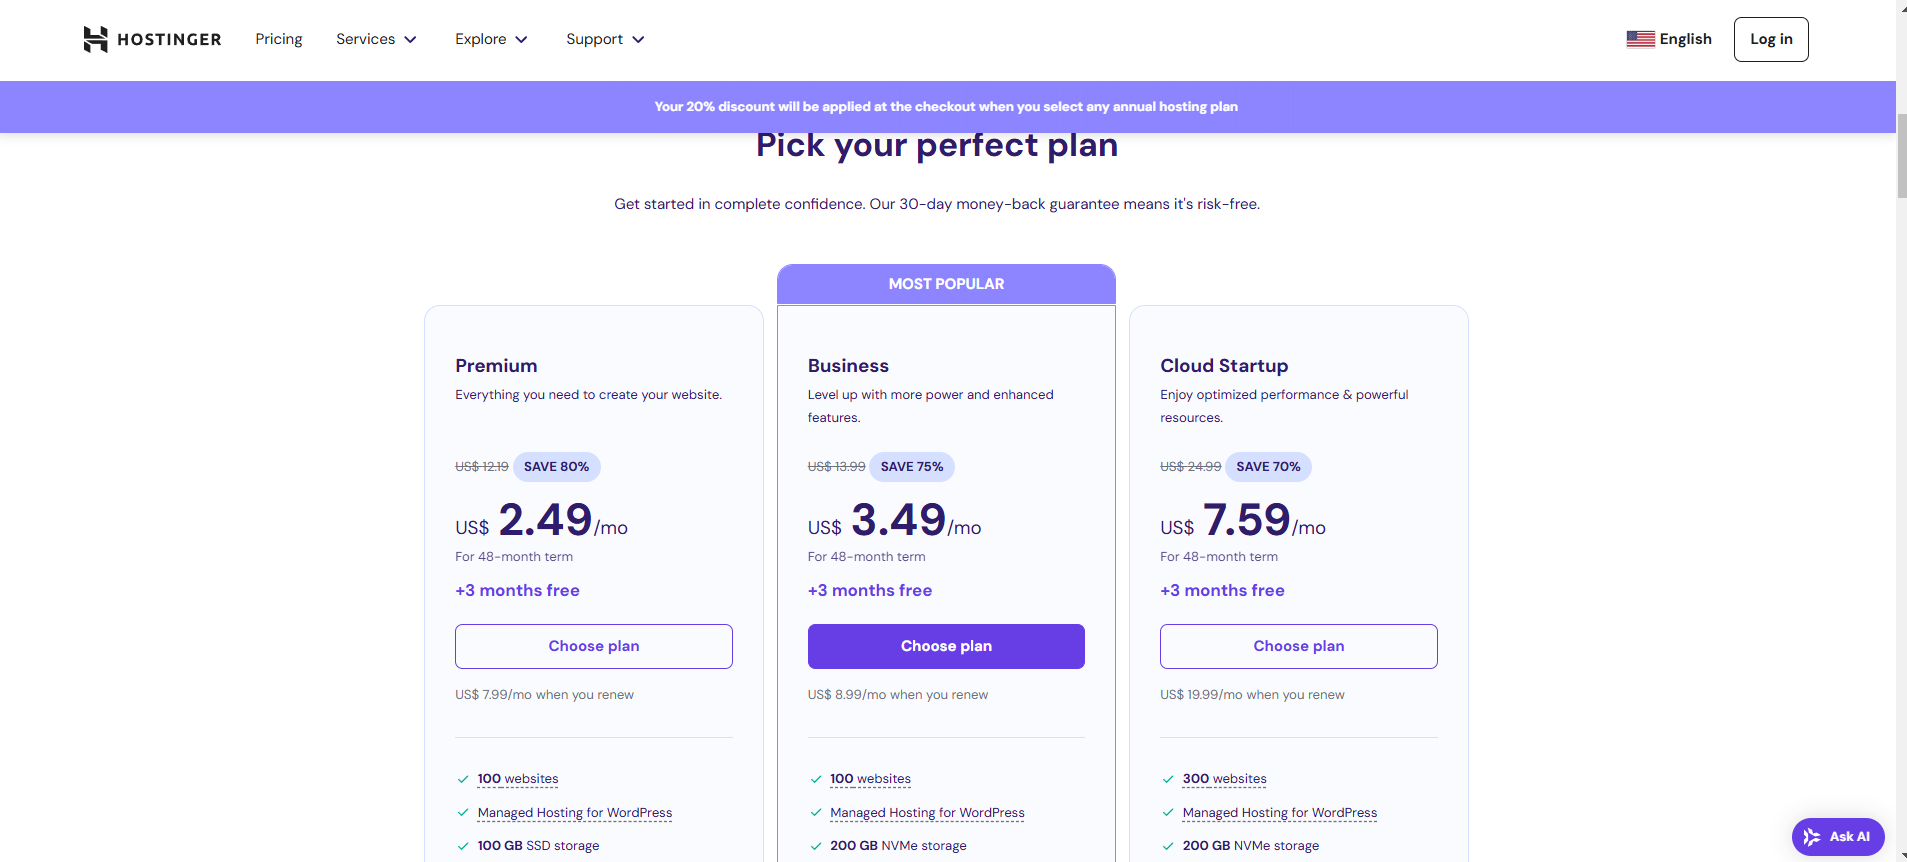
Task: Open the English language selector
Action: [x=1685, y=39]
